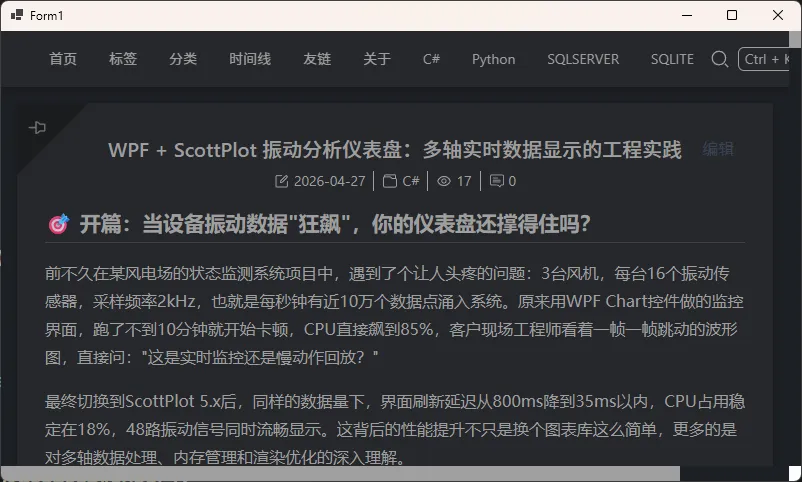Image resolution: width=802 pixels, height=482 pixels.
Task: Click the Ctrl + K search box
Action: point(764,59)
